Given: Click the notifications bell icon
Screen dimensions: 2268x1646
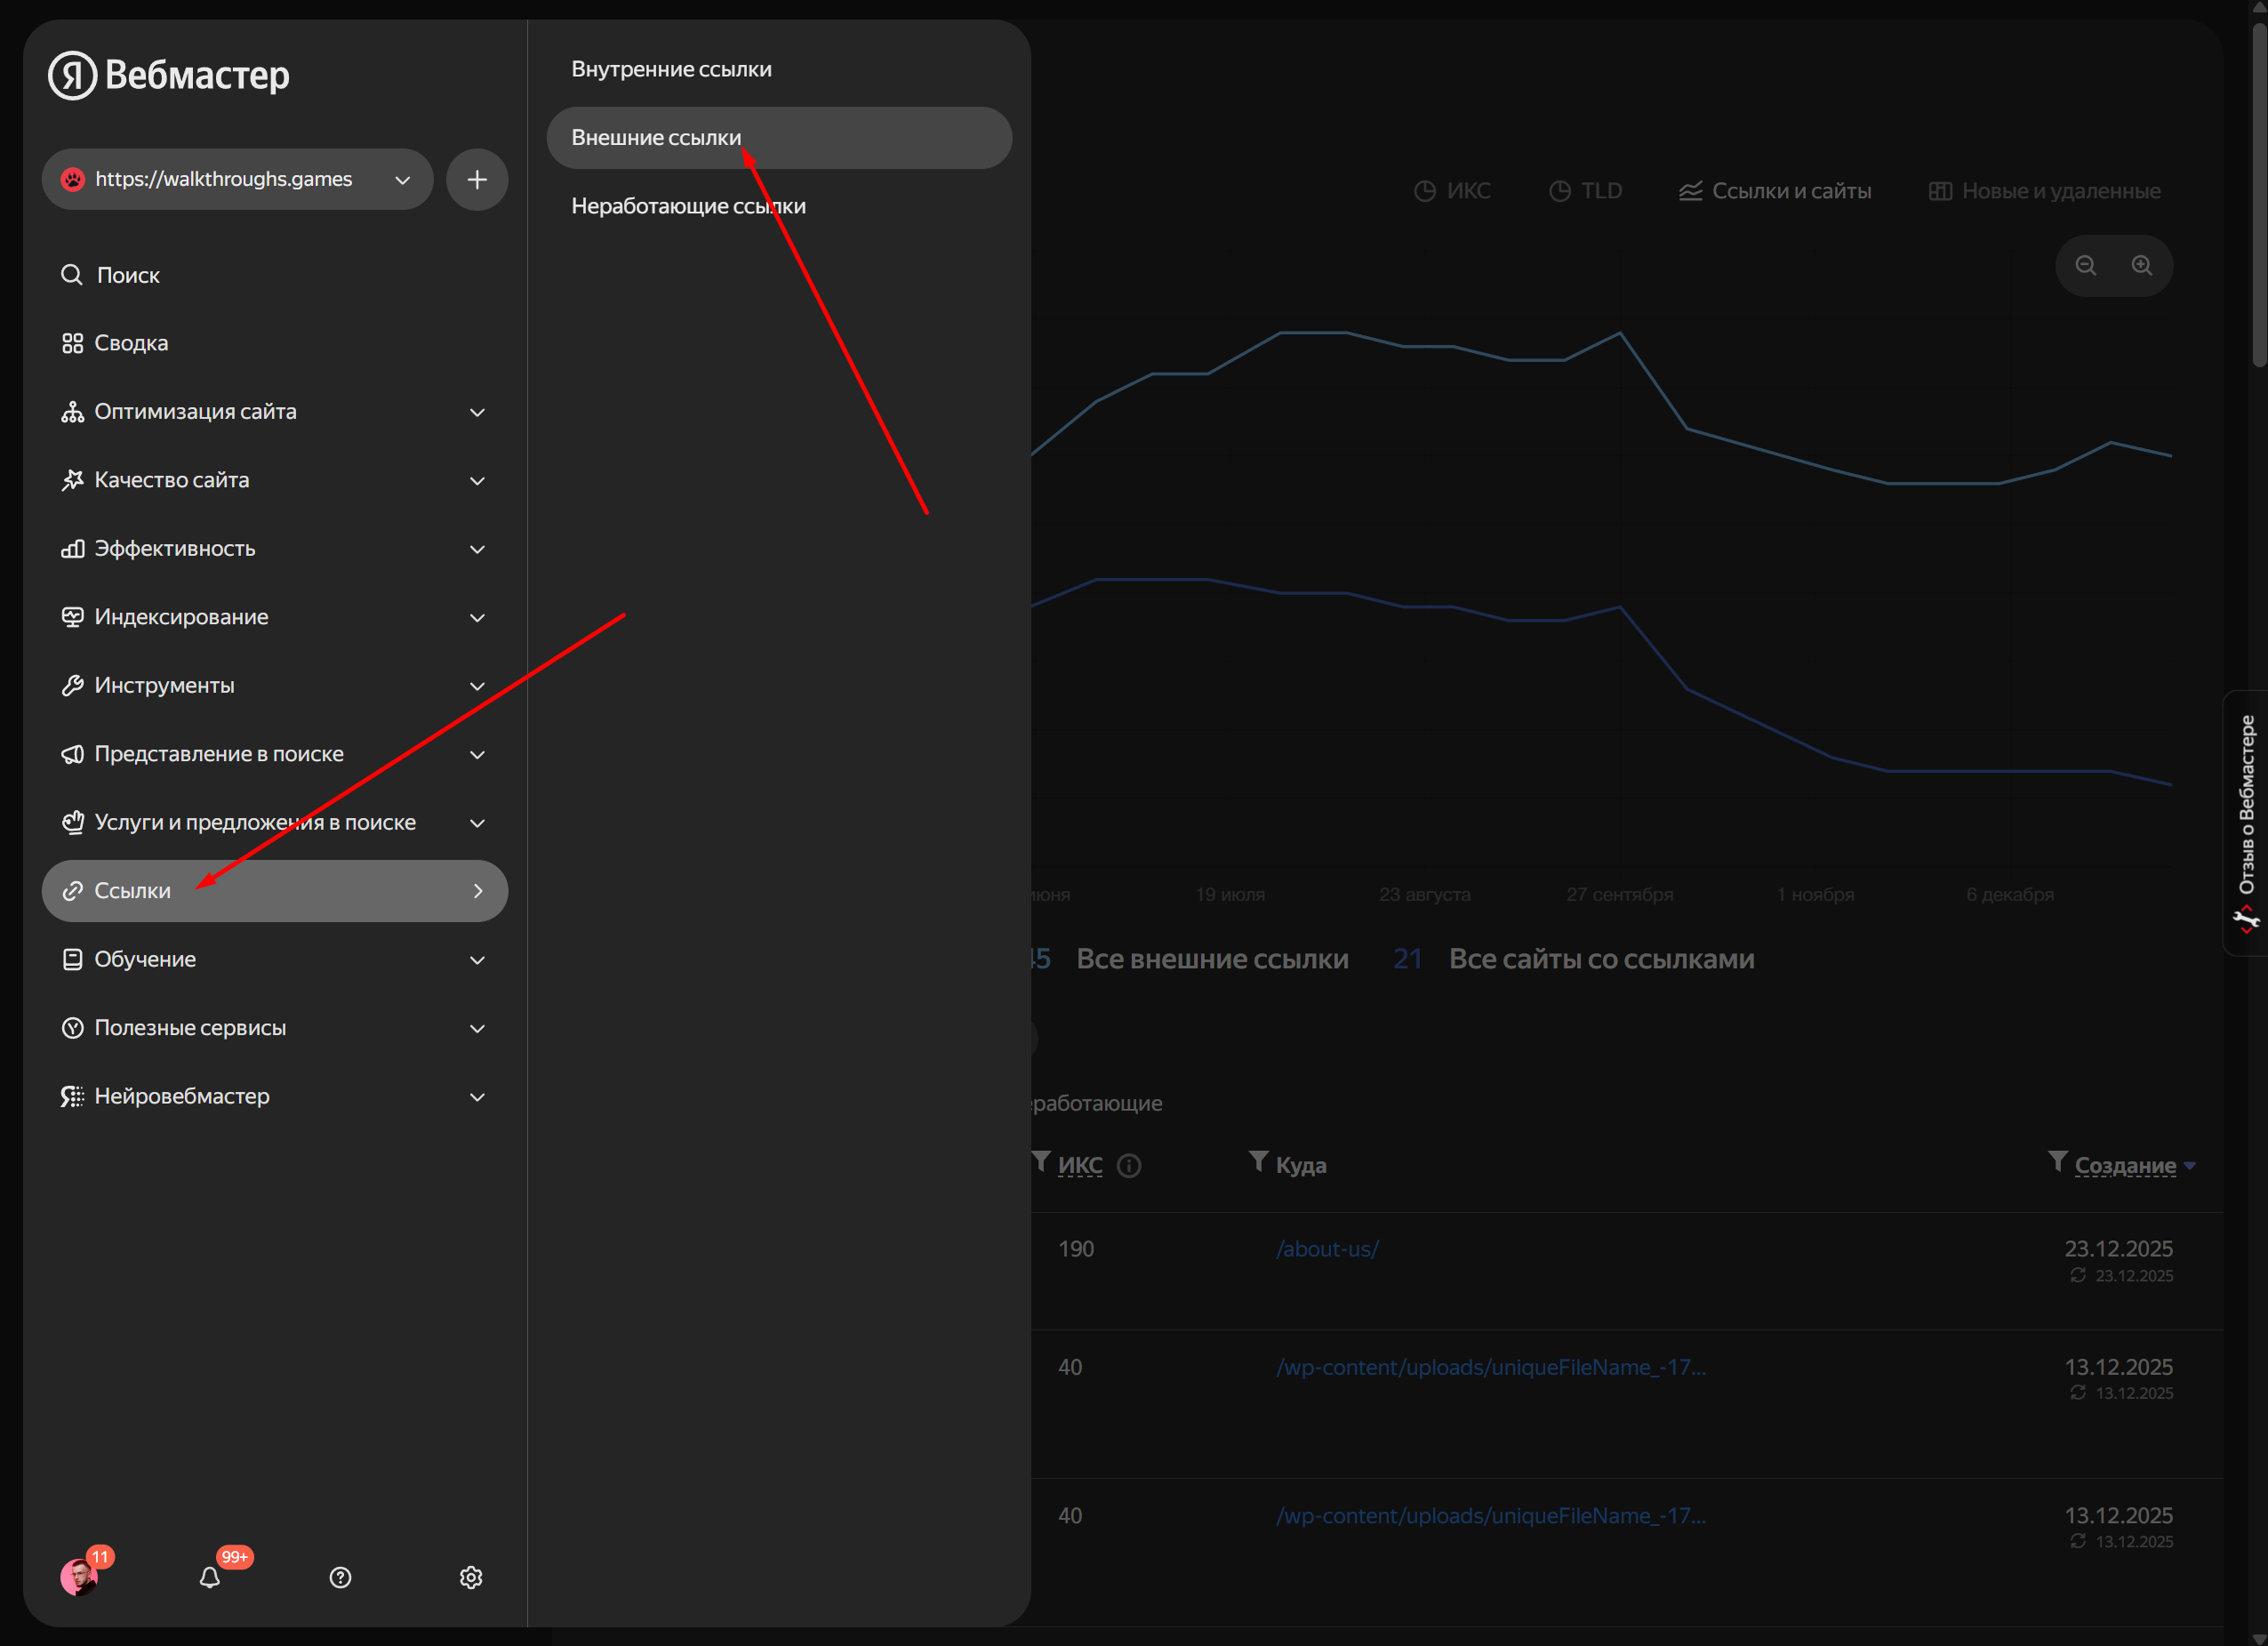Looking at the screenshot, I should coord(209,1577).
